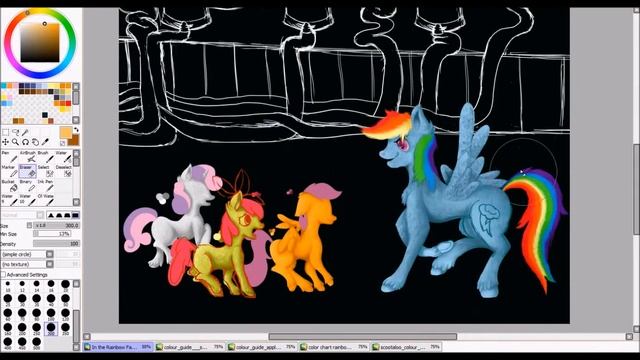This screenshot has height=360, width=640.
Task: Click the foreground orange color swatch
Action: tap(65, 132)
